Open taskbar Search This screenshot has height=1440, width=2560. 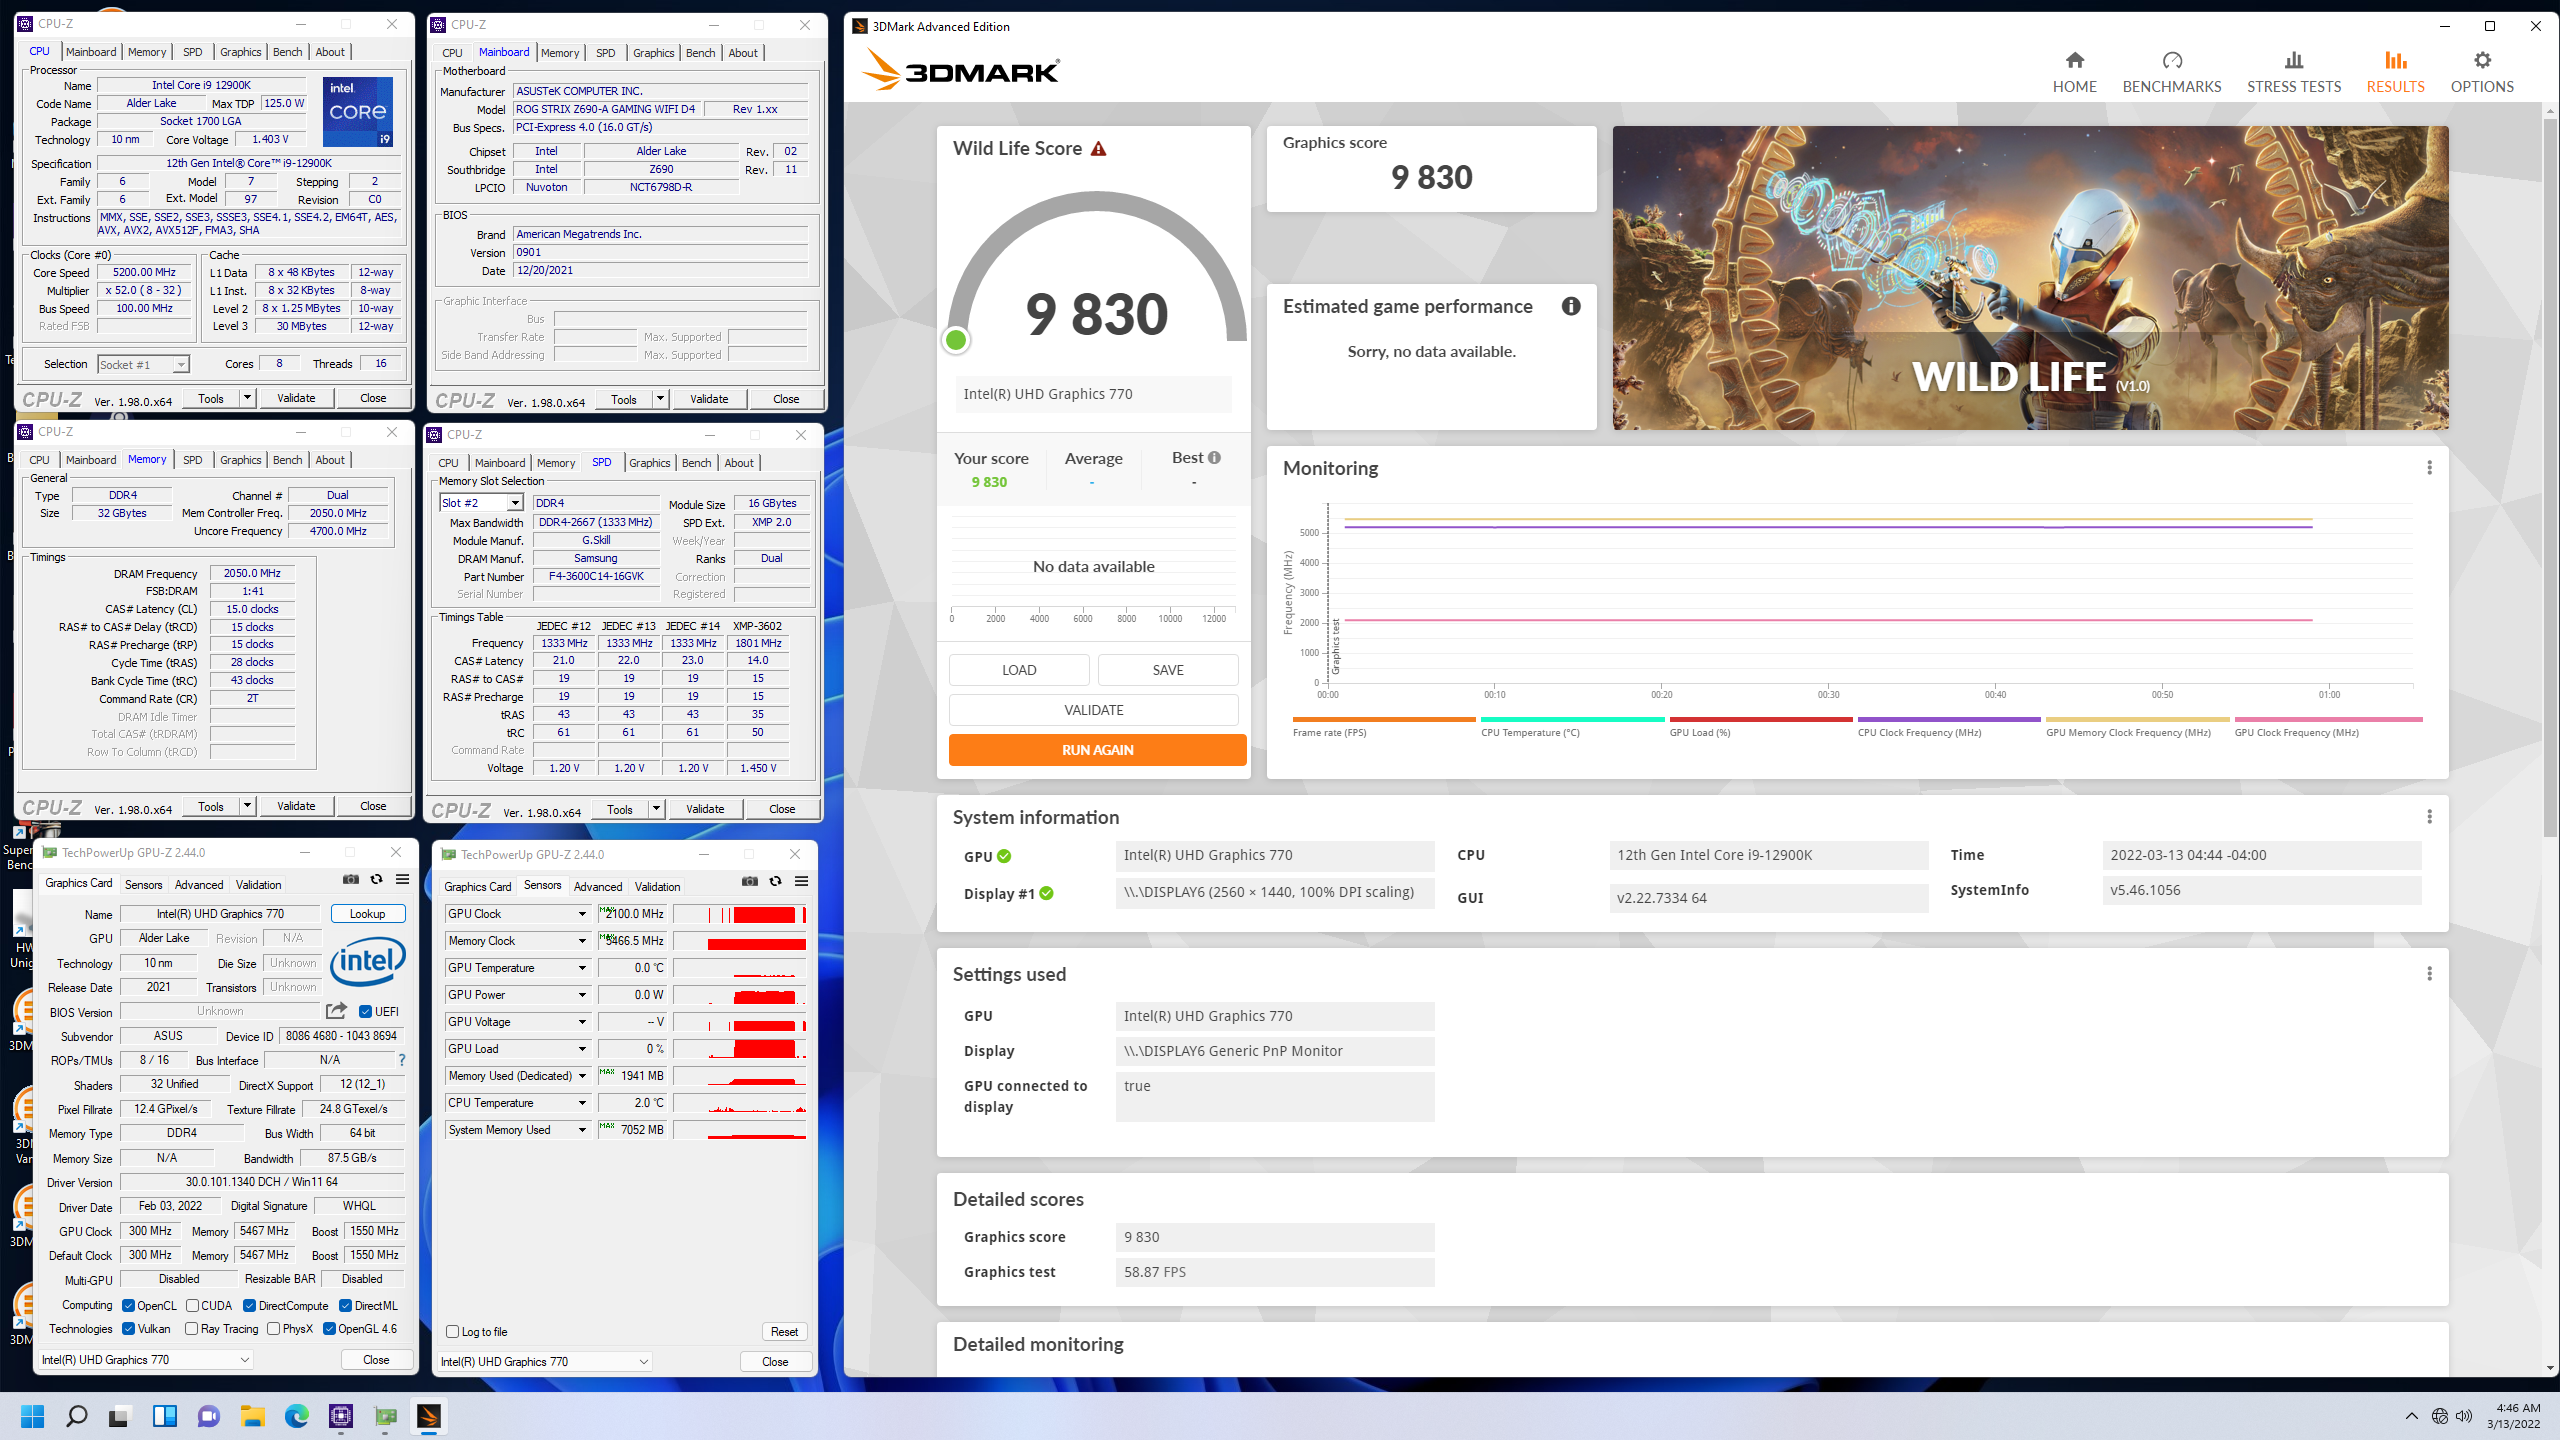tap(76, 1416)
